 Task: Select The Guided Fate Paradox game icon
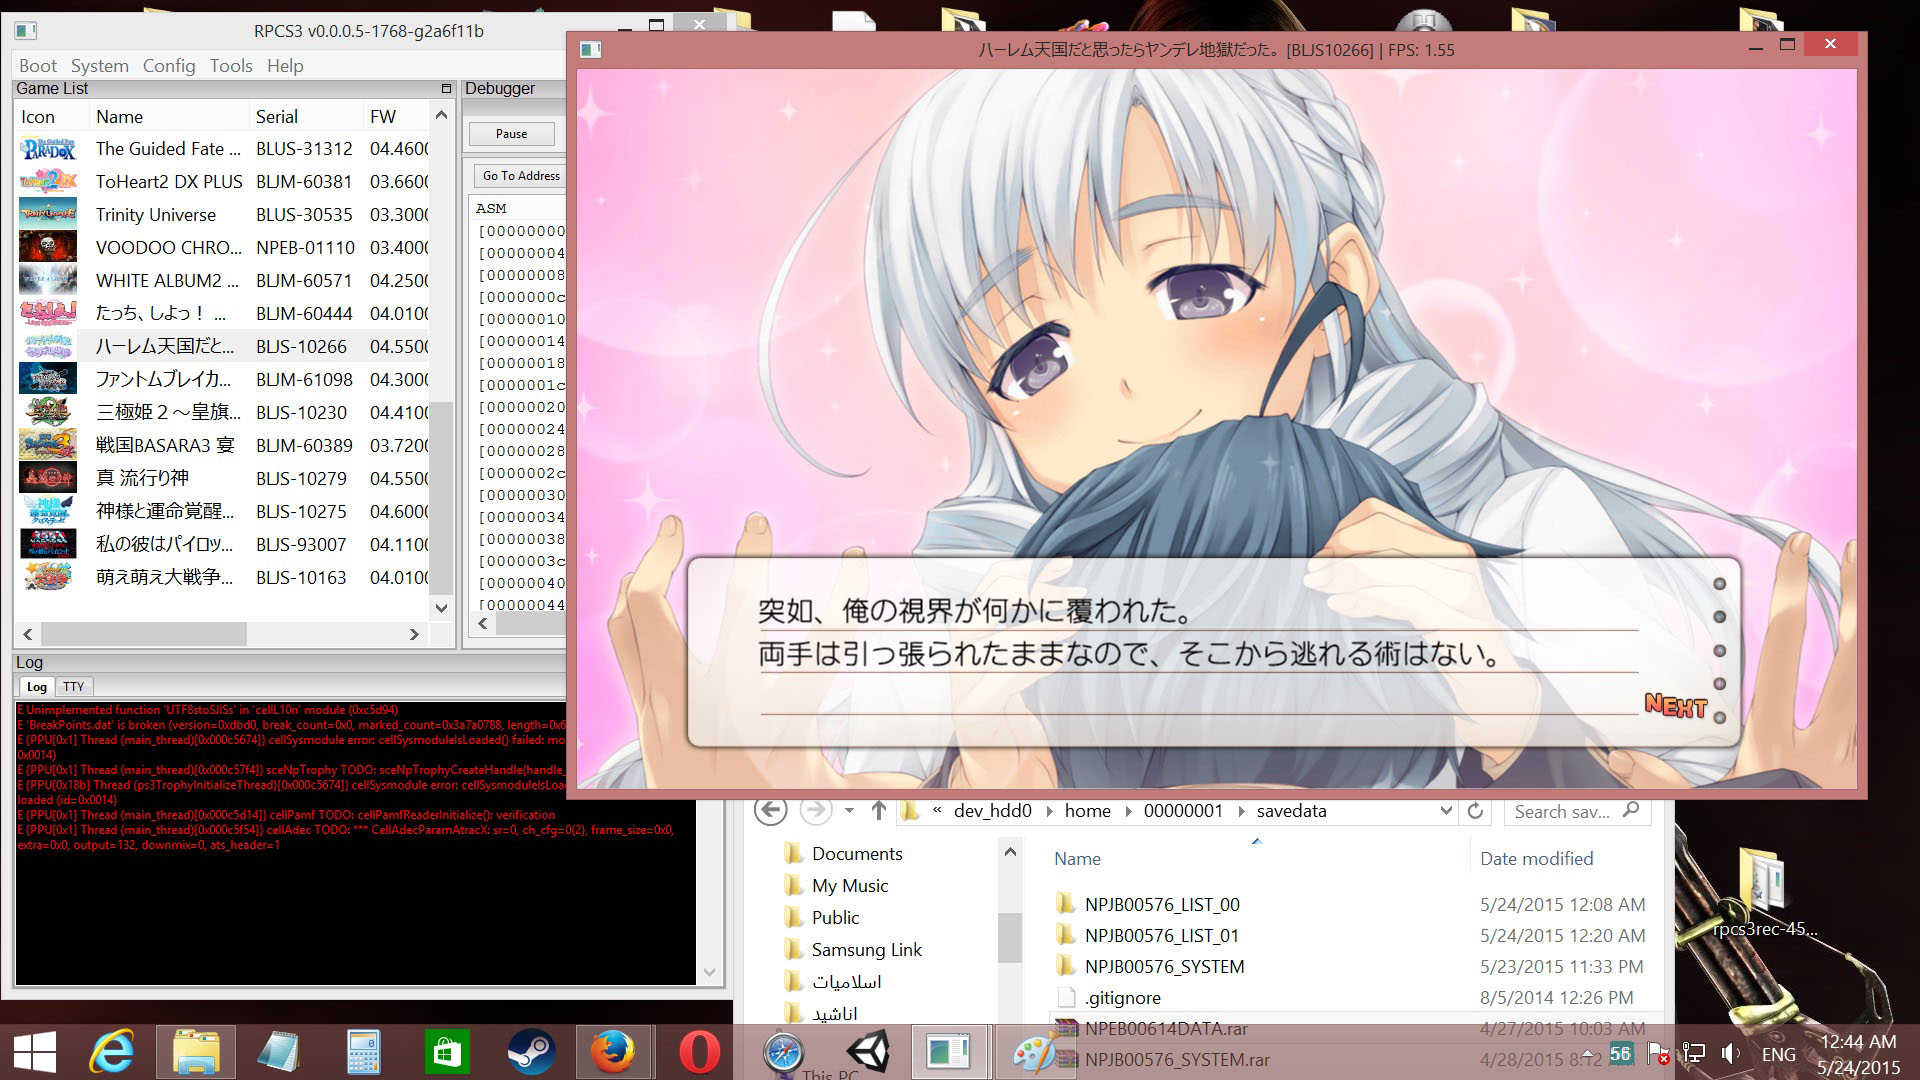coord(48,149)
